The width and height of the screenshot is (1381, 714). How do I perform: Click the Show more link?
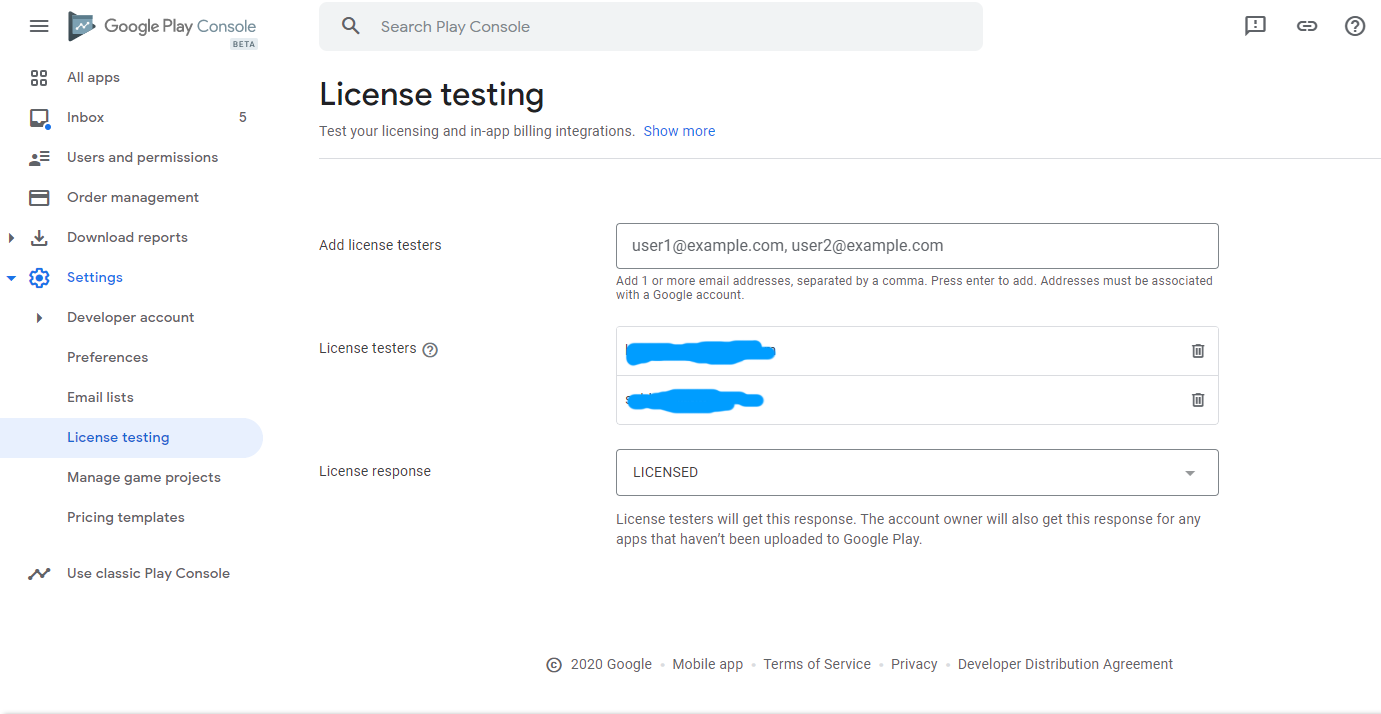[x=679, y=131]
